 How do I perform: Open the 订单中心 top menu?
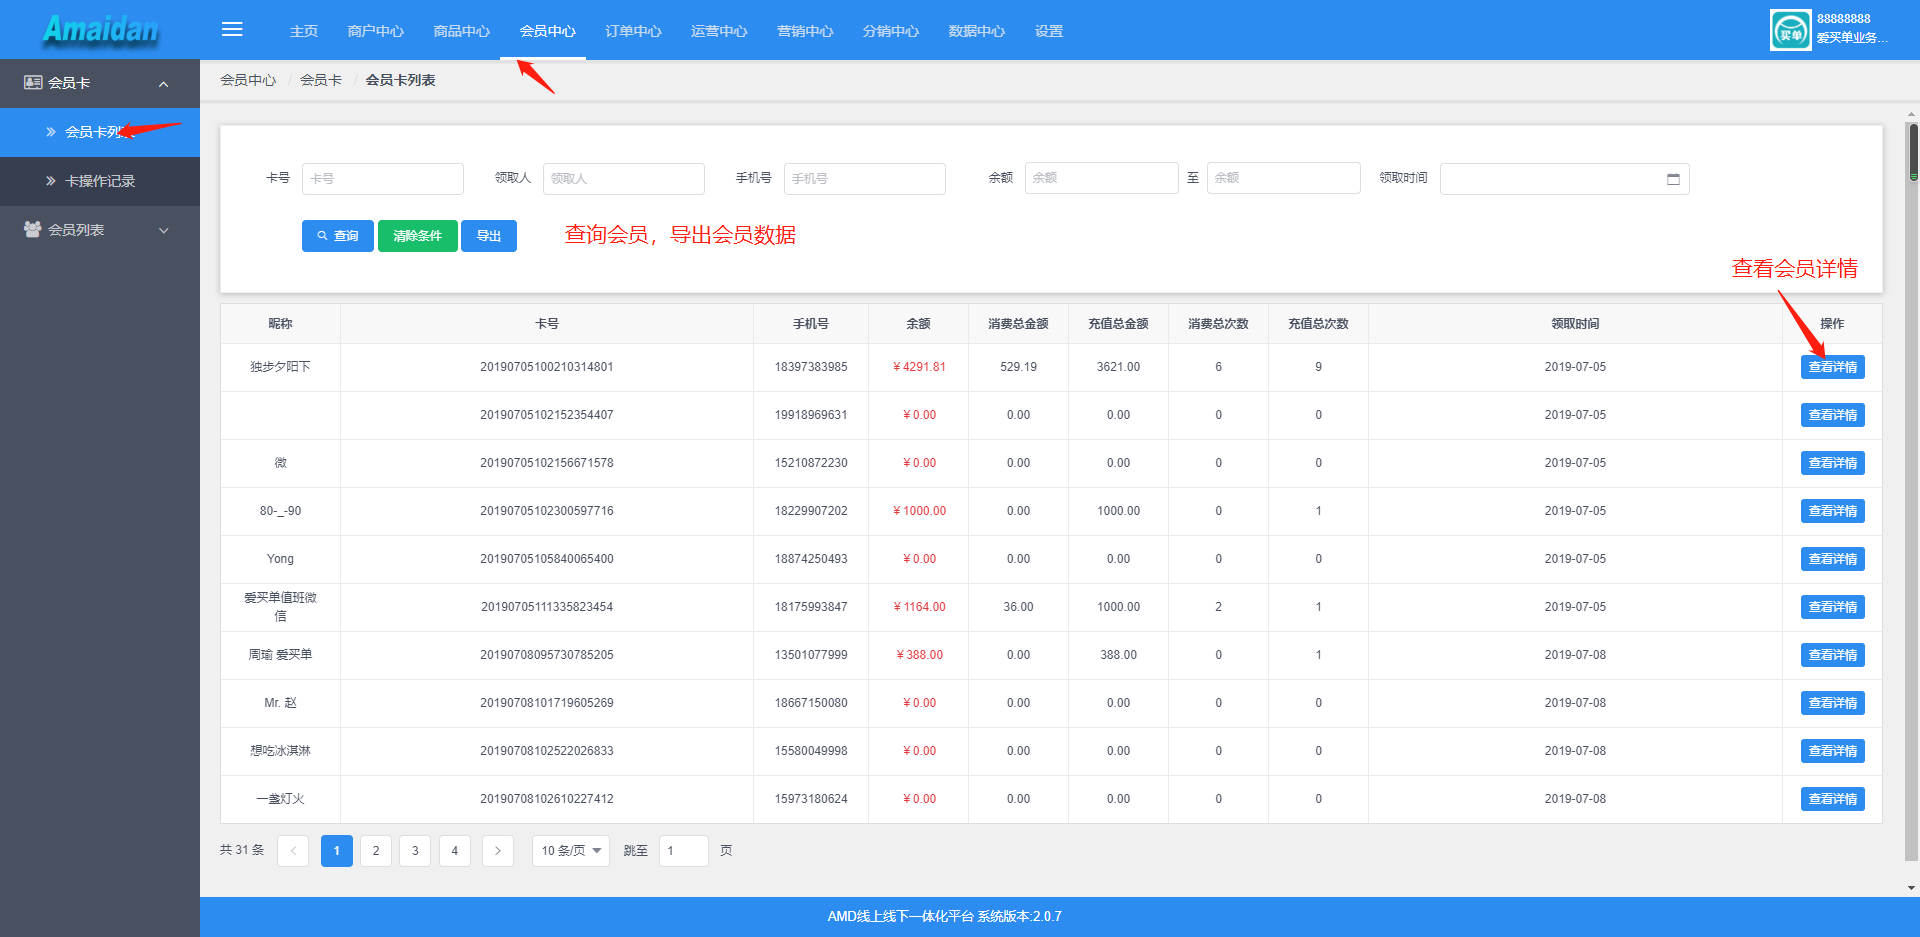click(634, 31)
